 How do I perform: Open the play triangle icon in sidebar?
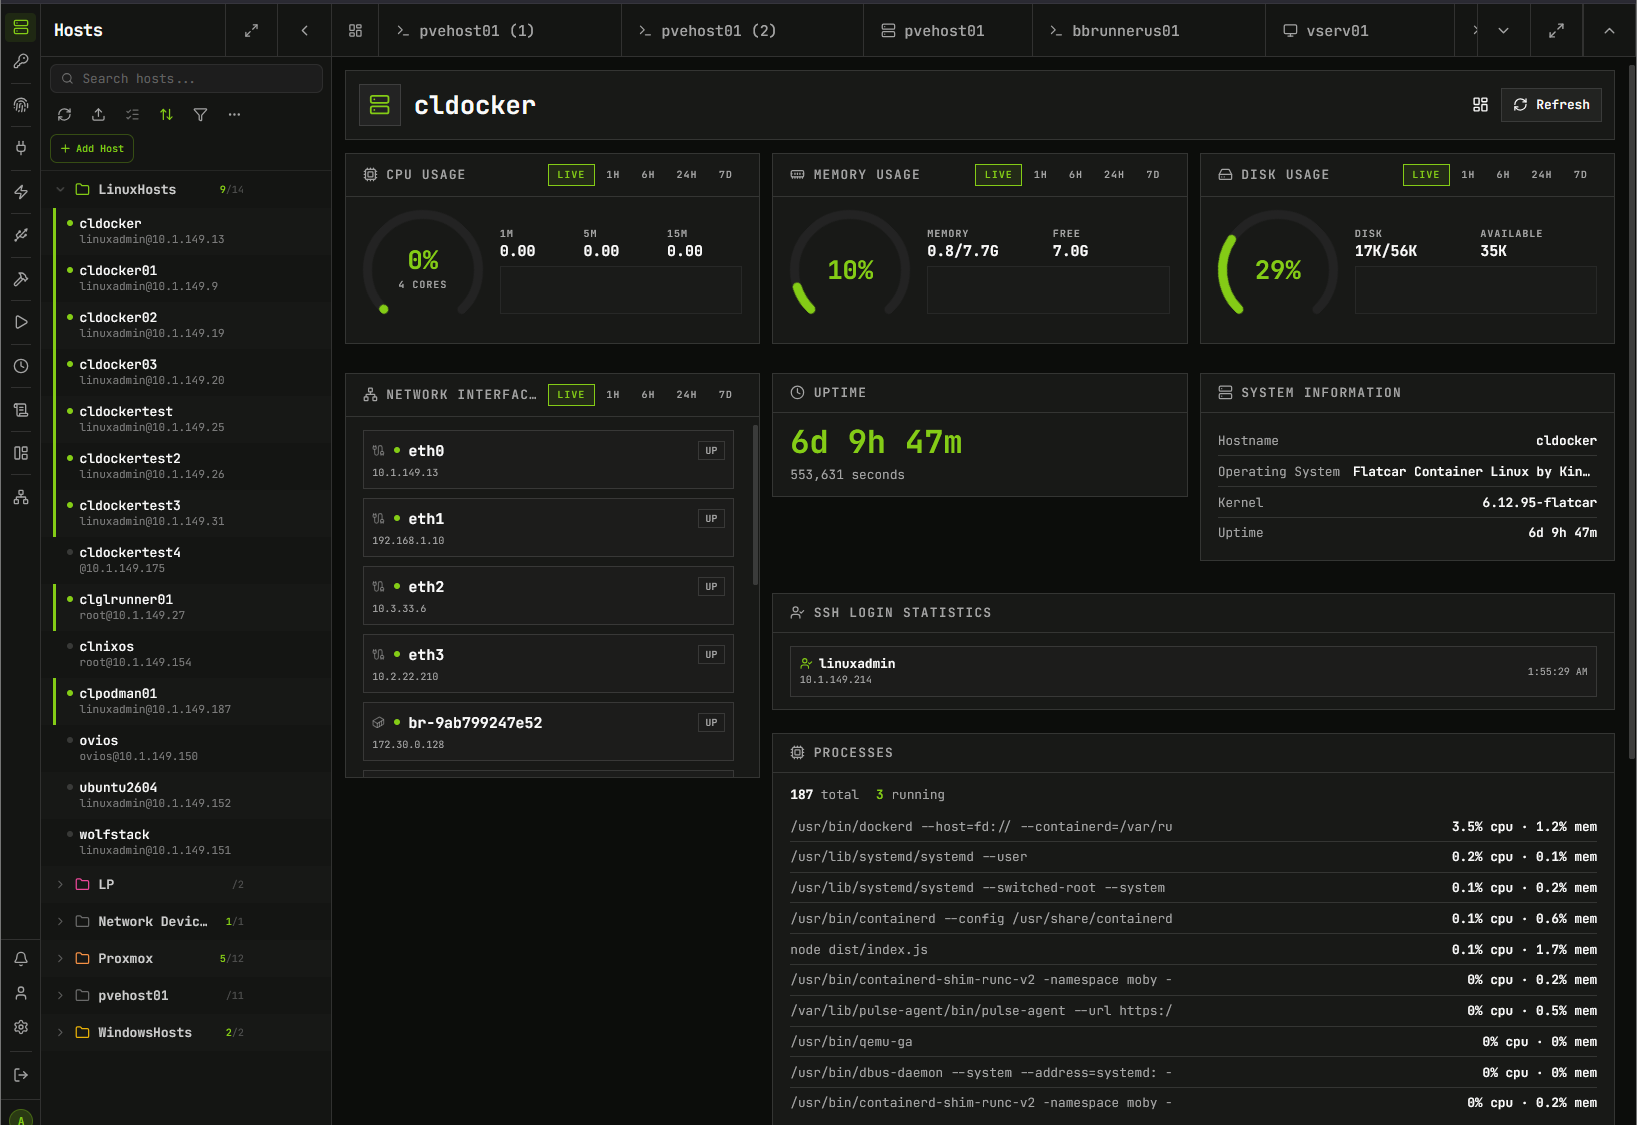point(20,322)
